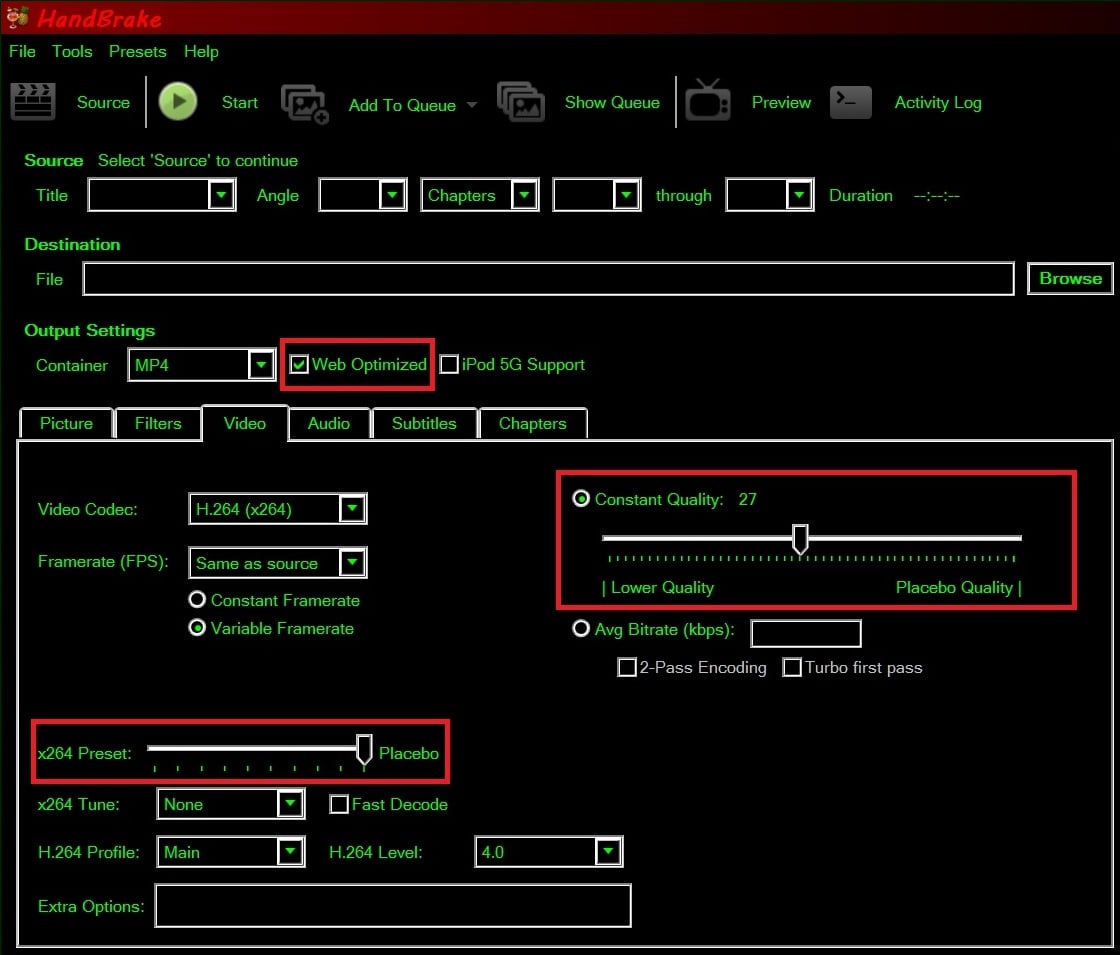Click the Activity Log label
The image size is (1120, 955).
click(x=938, y=103)
